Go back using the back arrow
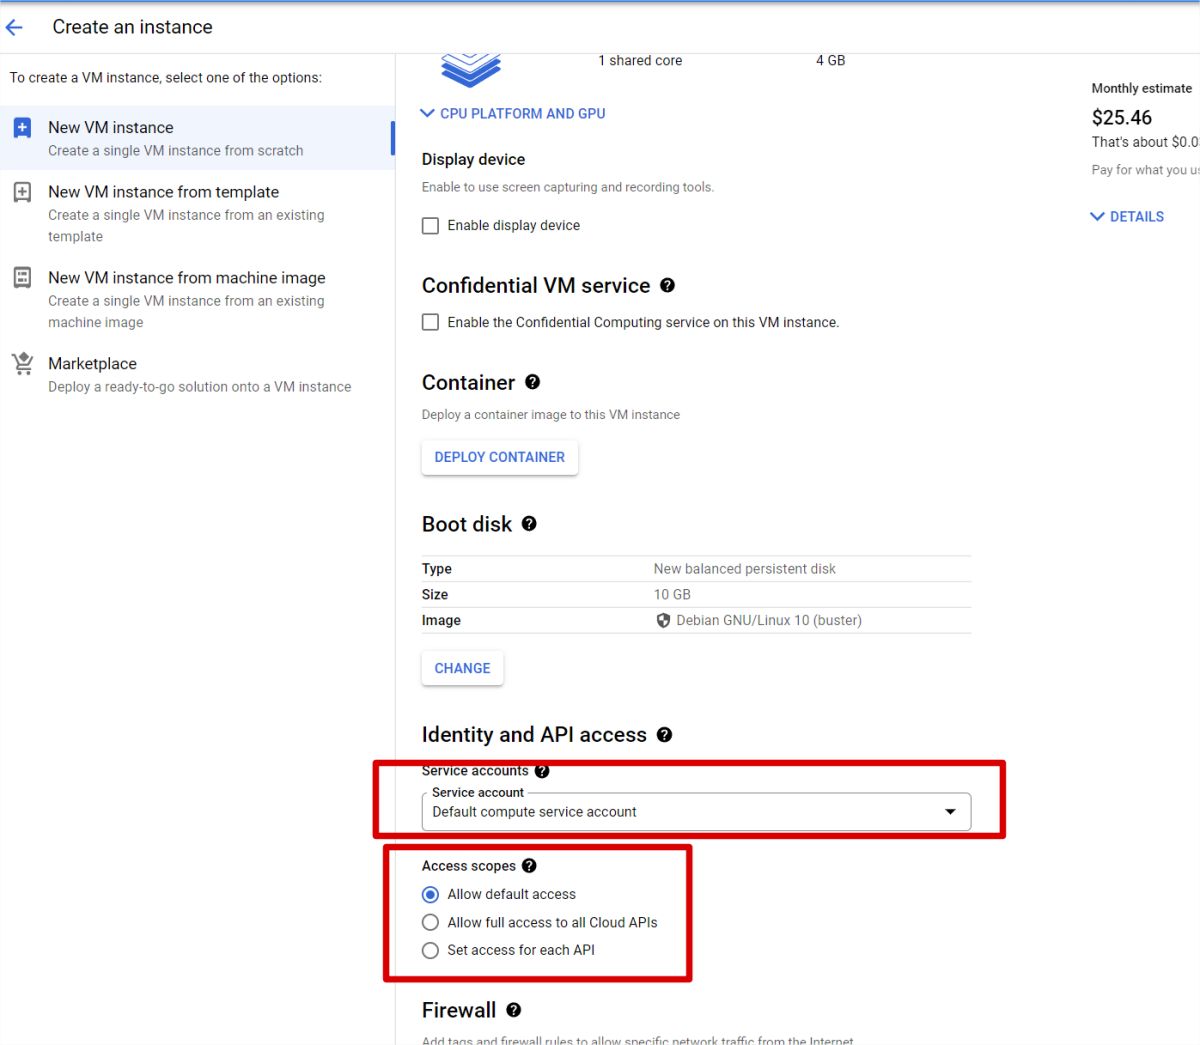Image resolution: width=1200 pixels, height=1045 pixels. 14,27
